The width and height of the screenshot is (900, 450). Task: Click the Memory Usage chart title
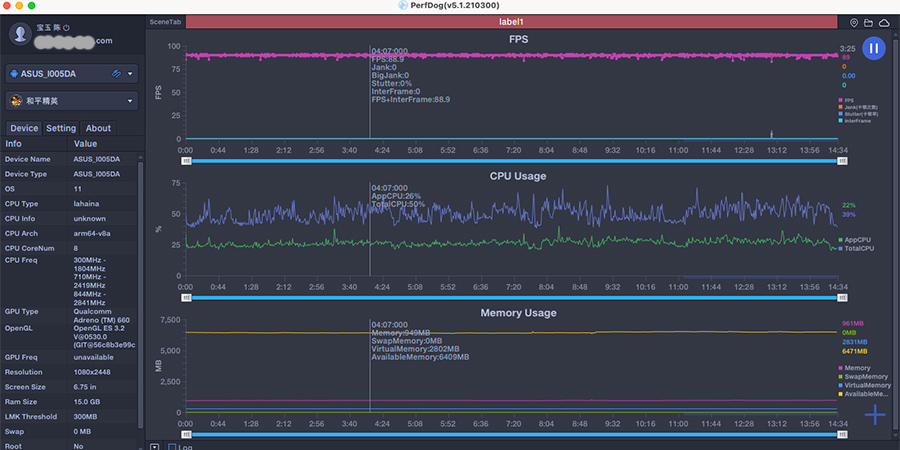518,313
